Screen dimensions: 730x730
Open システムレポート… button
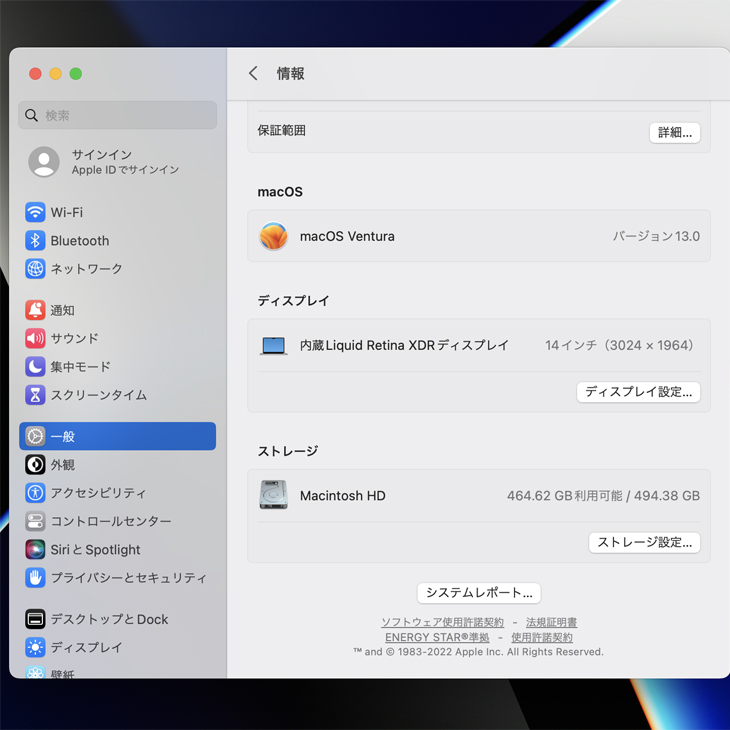coord(479,593)
